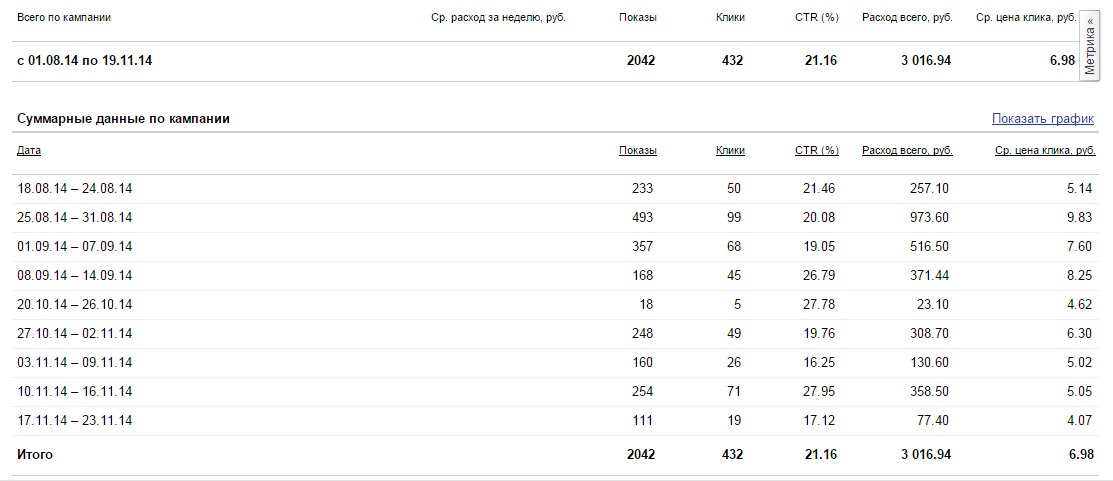Image resolution: width=1113 pixels, height=481 pixels.
Task: Click the campaign period с 01.08.14 по 19.11.14
Action: coord(85,61)
